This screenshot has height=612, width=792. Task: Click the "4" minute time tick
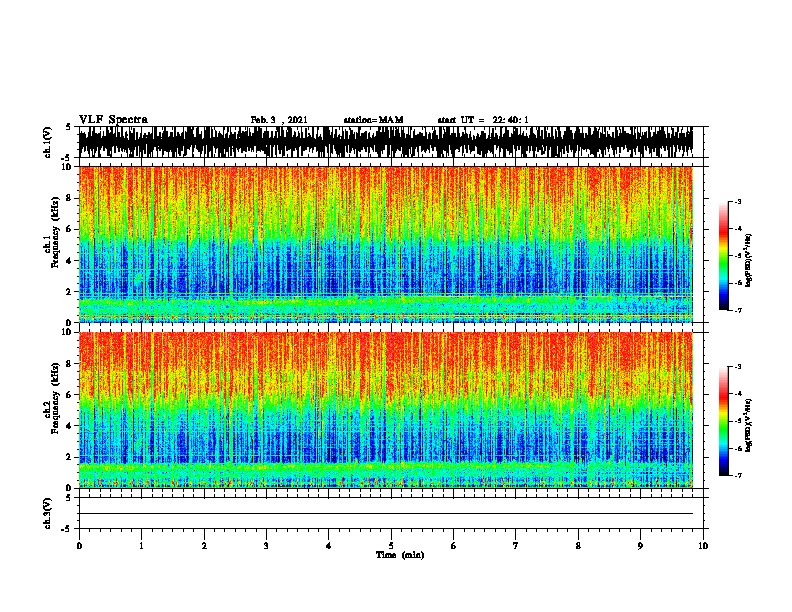click(329, 546)
